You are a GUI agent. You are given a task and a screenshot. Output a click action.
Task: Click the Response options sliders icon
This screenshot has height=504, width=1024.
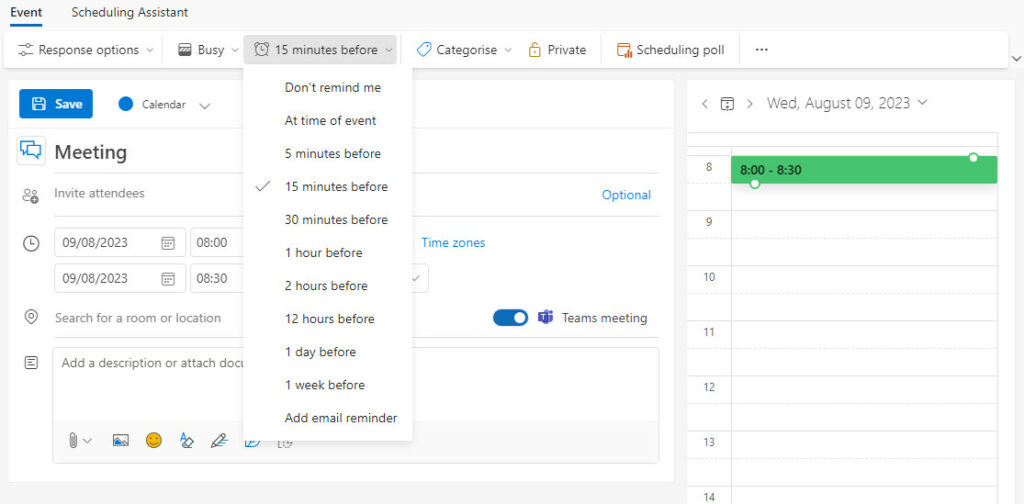(25, 50)
